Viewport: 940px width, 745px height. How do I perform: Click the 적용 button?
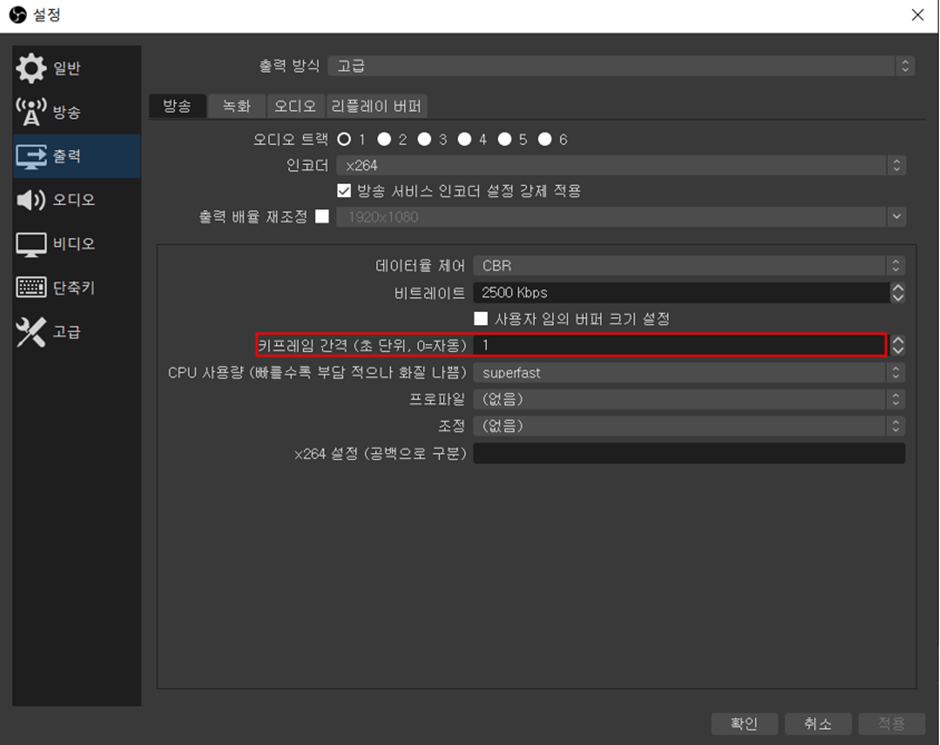coord(892,724)
